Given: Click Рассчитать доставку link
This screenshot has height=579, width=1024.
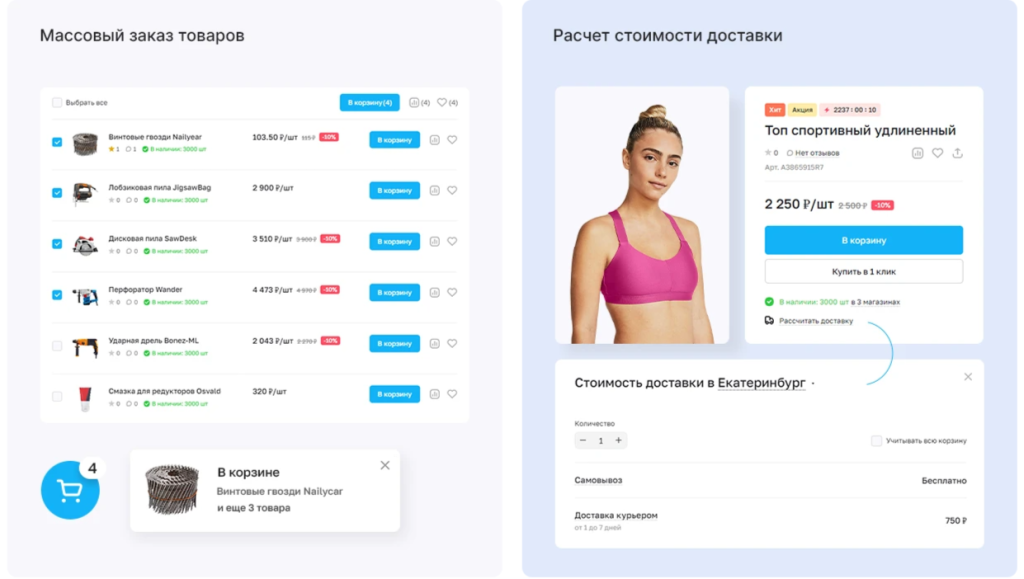Looking at the screenshot, I should [816, 321].
